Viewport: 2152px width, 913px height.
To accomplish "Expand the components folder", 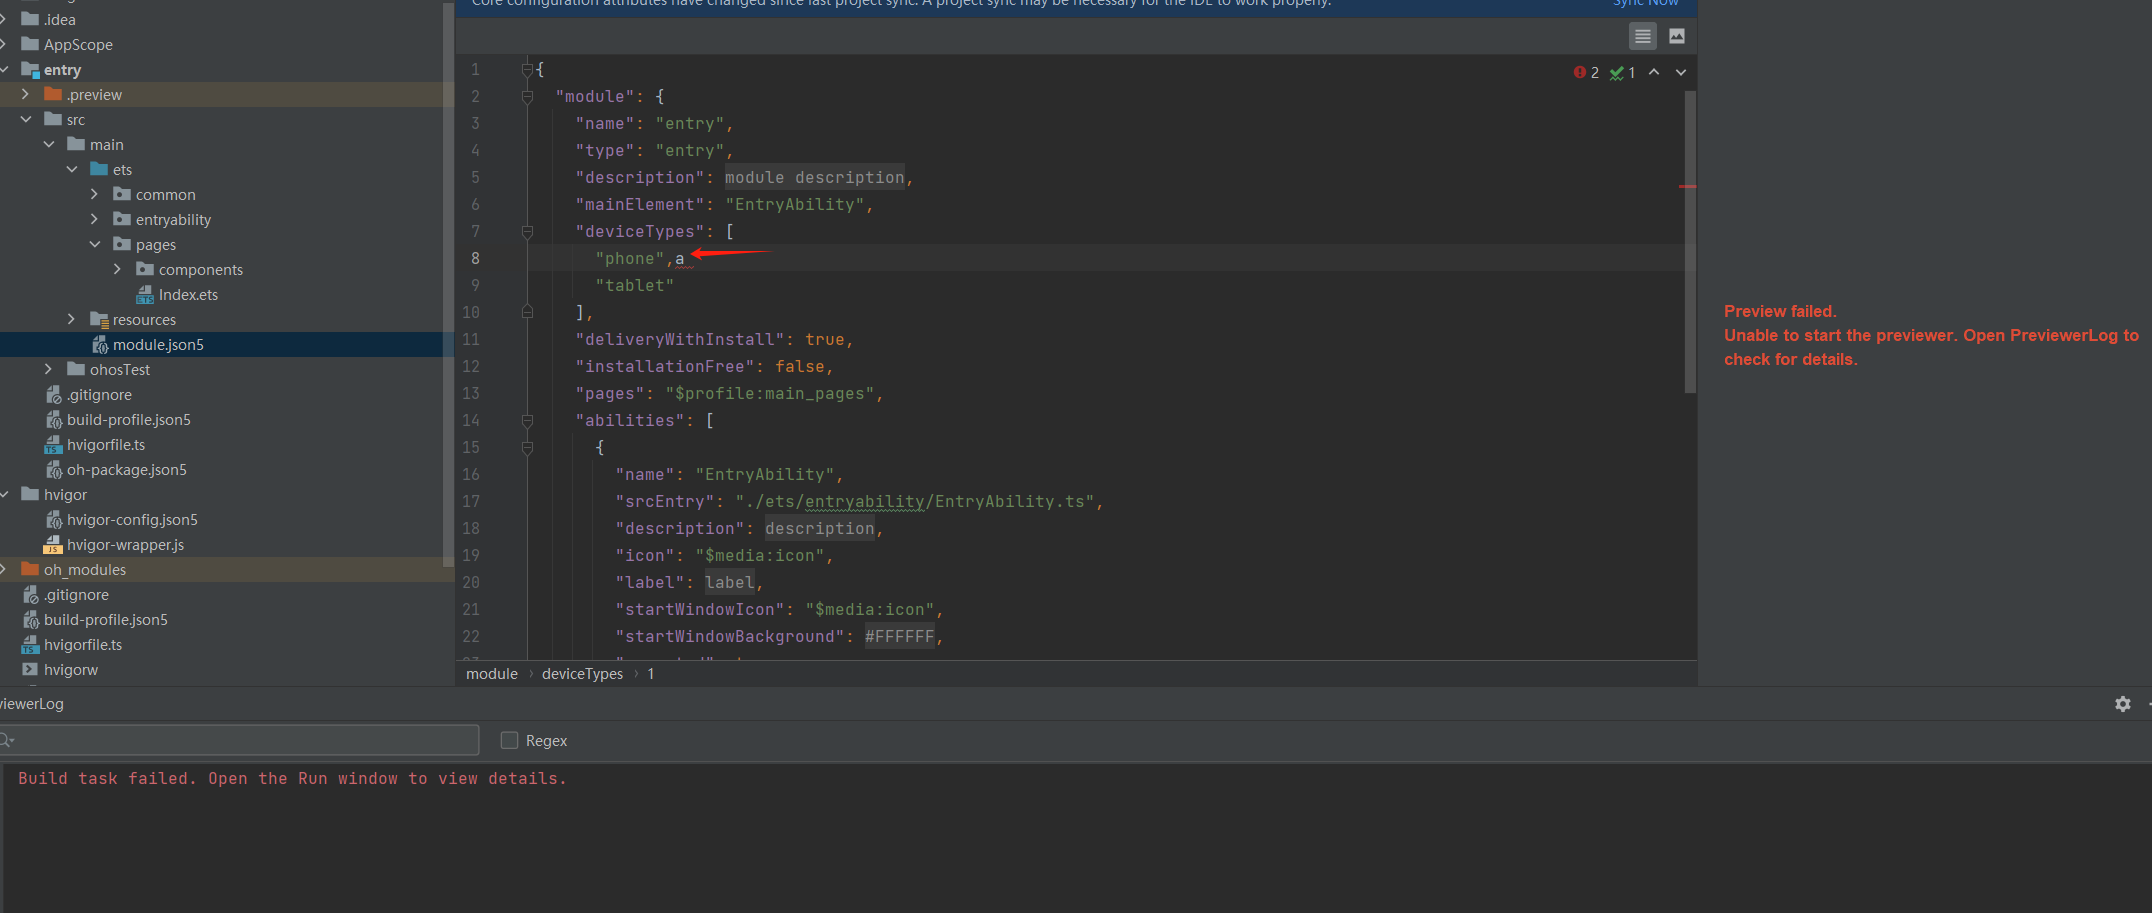I will click(118, 269).
